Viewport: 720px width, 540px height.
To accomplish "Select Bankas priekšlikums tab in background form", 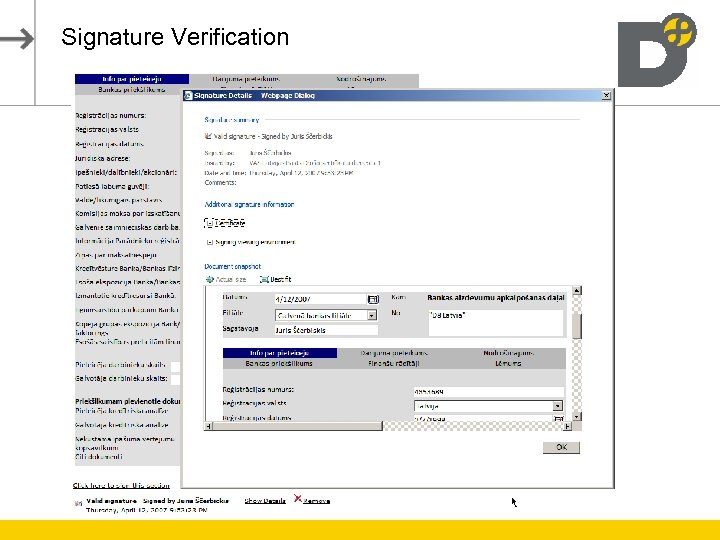I will point(131,90).
